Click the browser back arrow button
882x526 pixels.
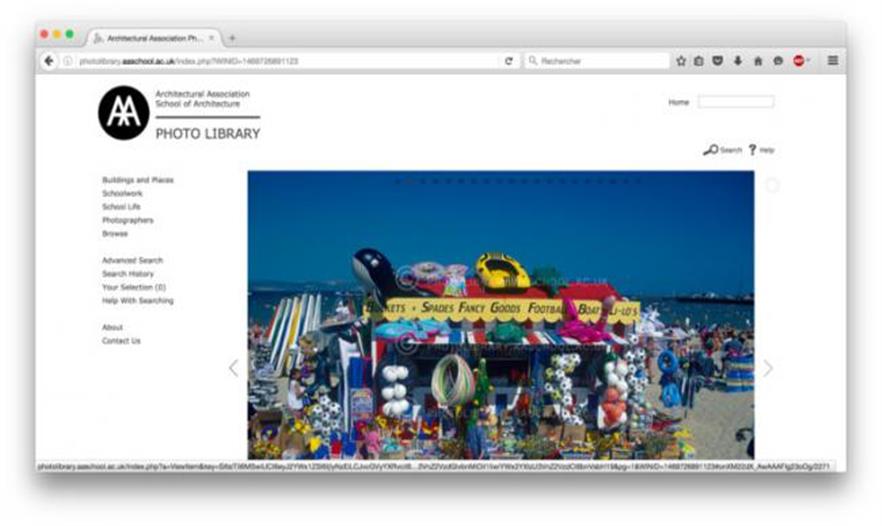click(x=48, y=61)
